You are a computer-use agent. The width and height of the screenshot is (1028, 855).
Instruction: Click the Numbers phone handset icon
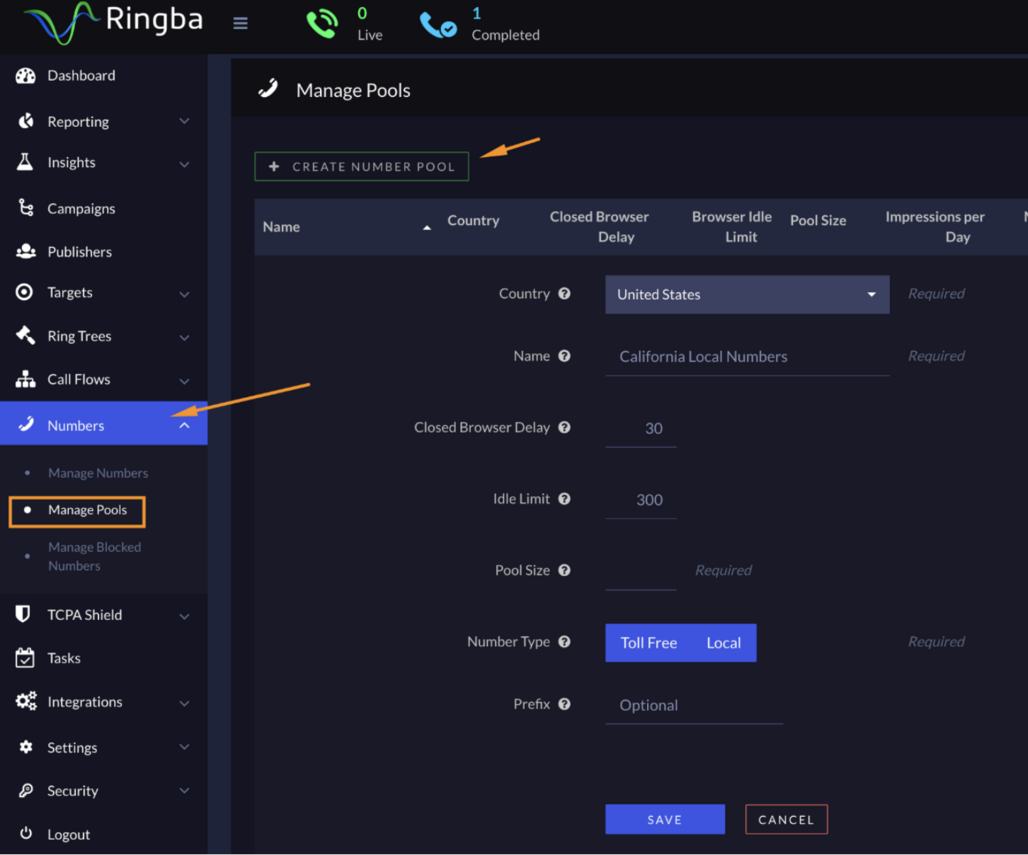tap(26, 424)
